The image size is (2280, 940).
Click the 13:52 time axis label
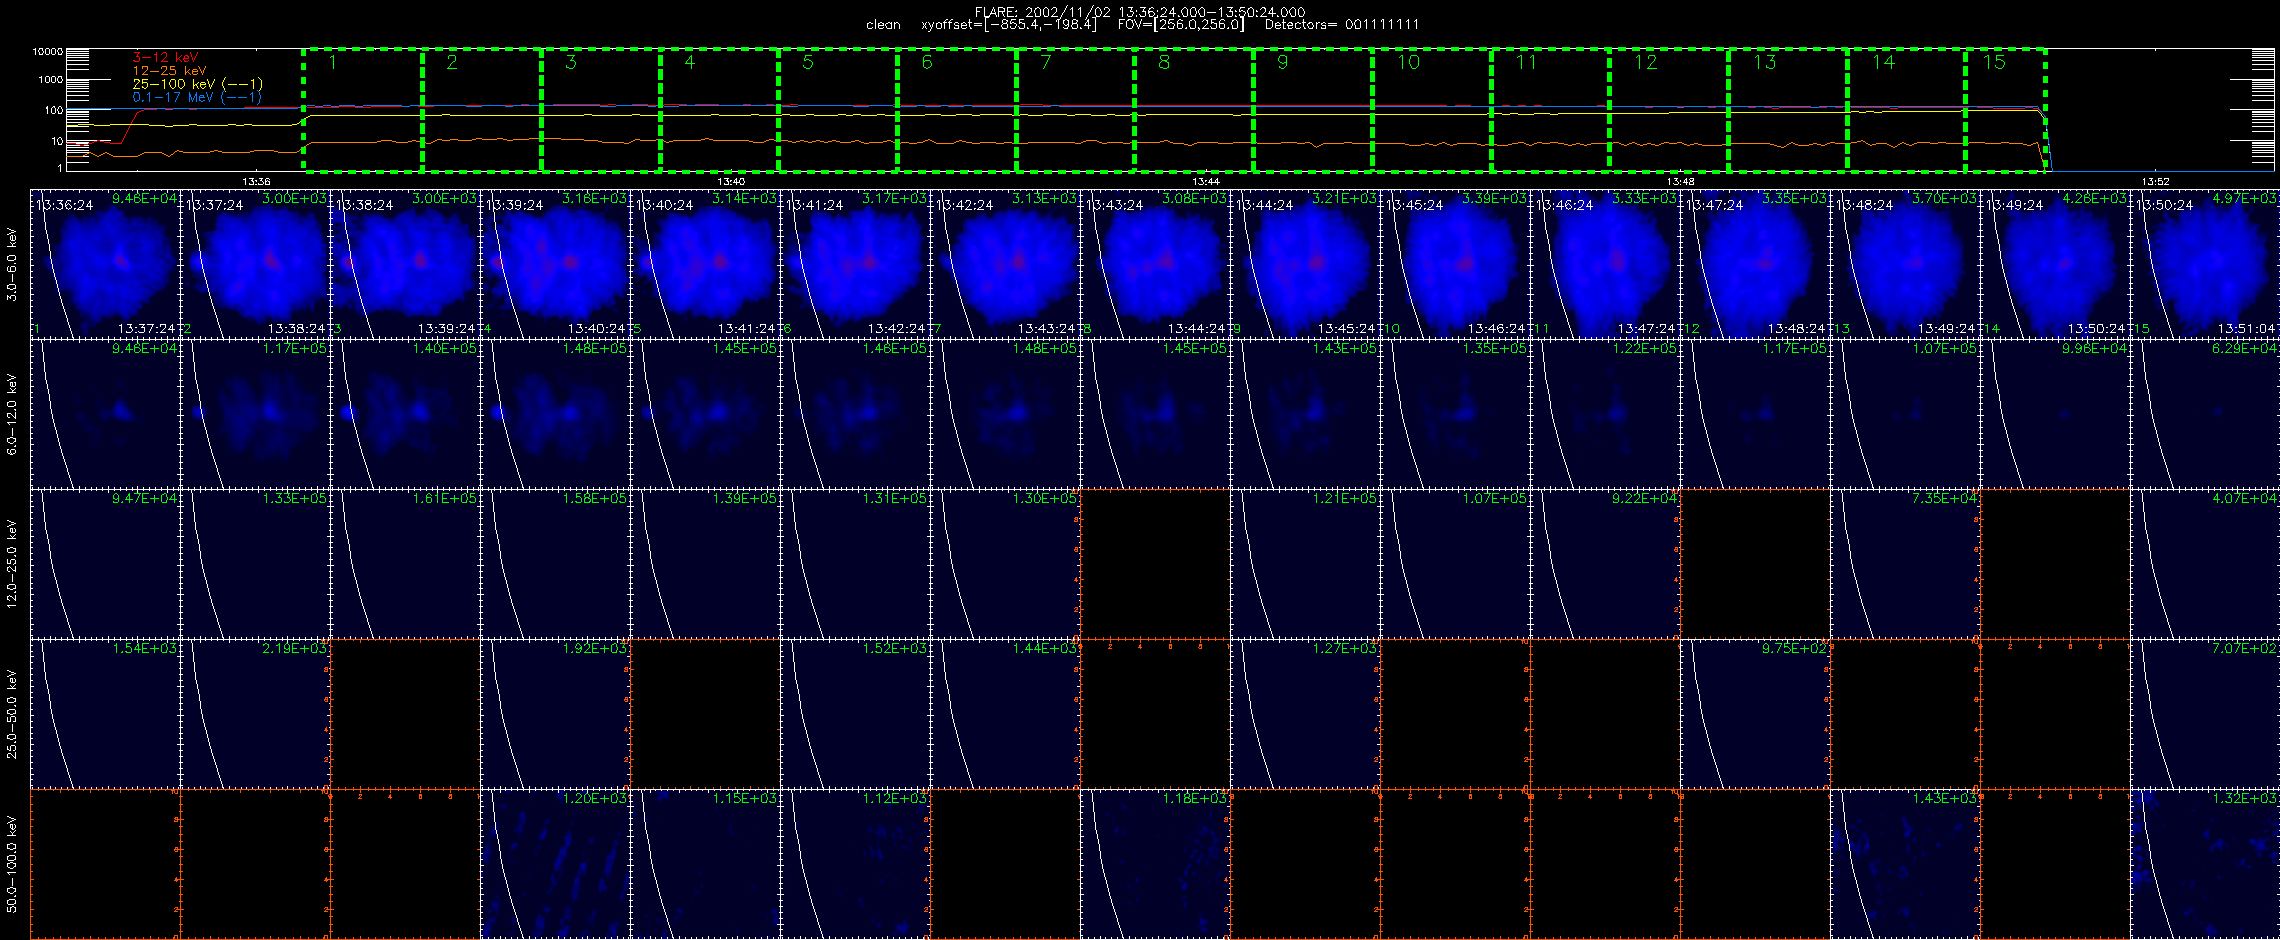point(2155,182)
